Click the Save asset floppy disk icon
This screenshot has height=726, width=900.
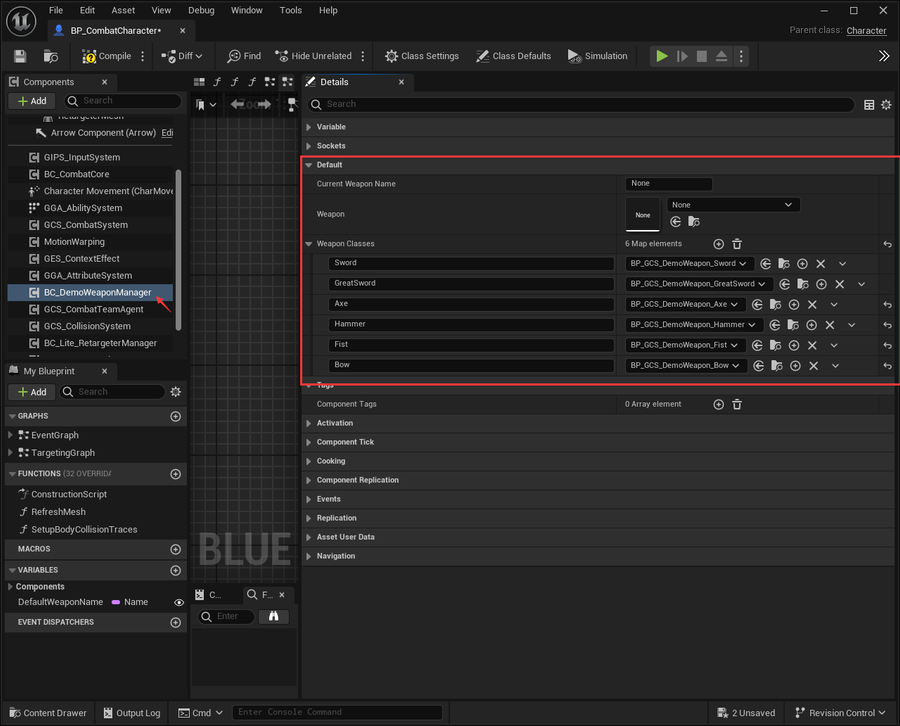[x=20, y=56]
